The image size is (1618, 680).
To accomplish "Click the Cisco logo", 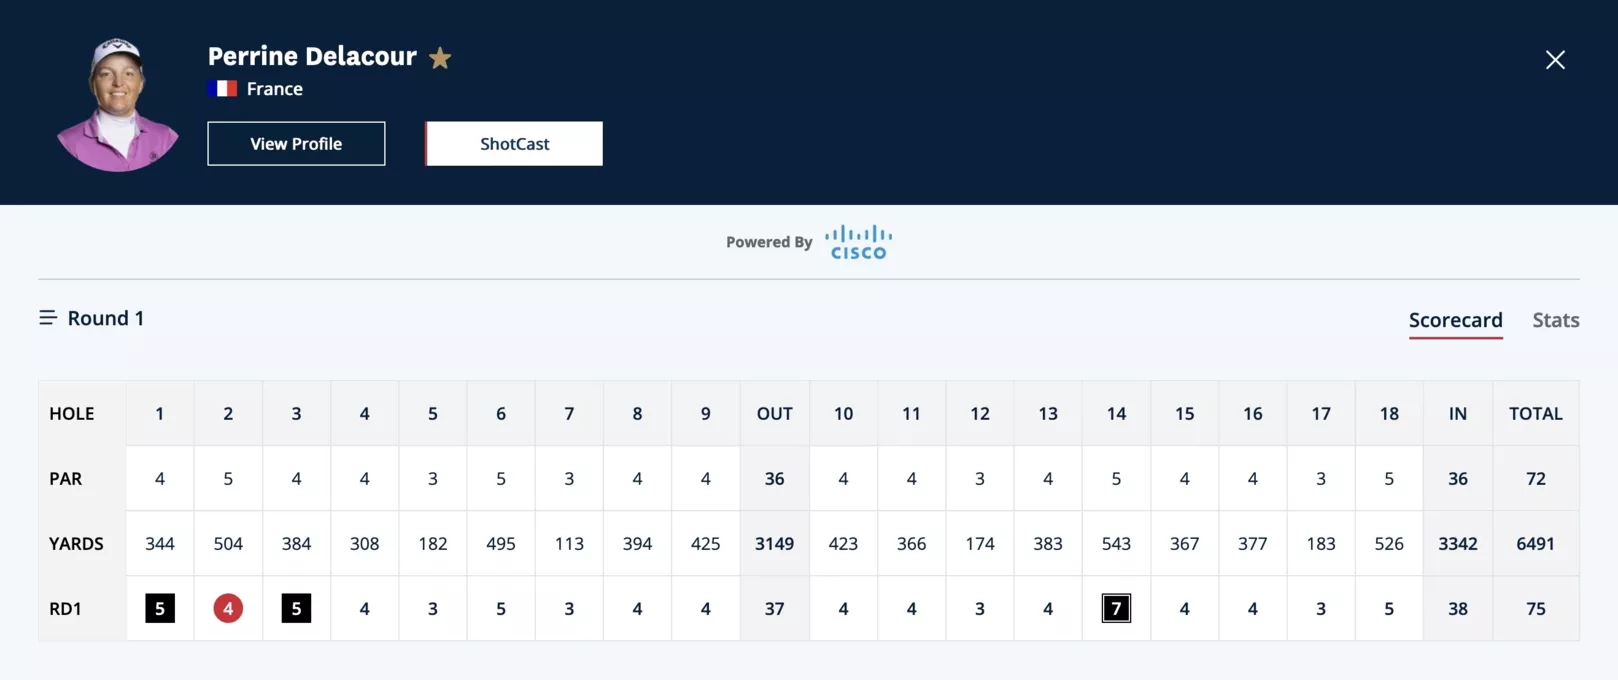I will pyautogui.click(x=858, y=242).
